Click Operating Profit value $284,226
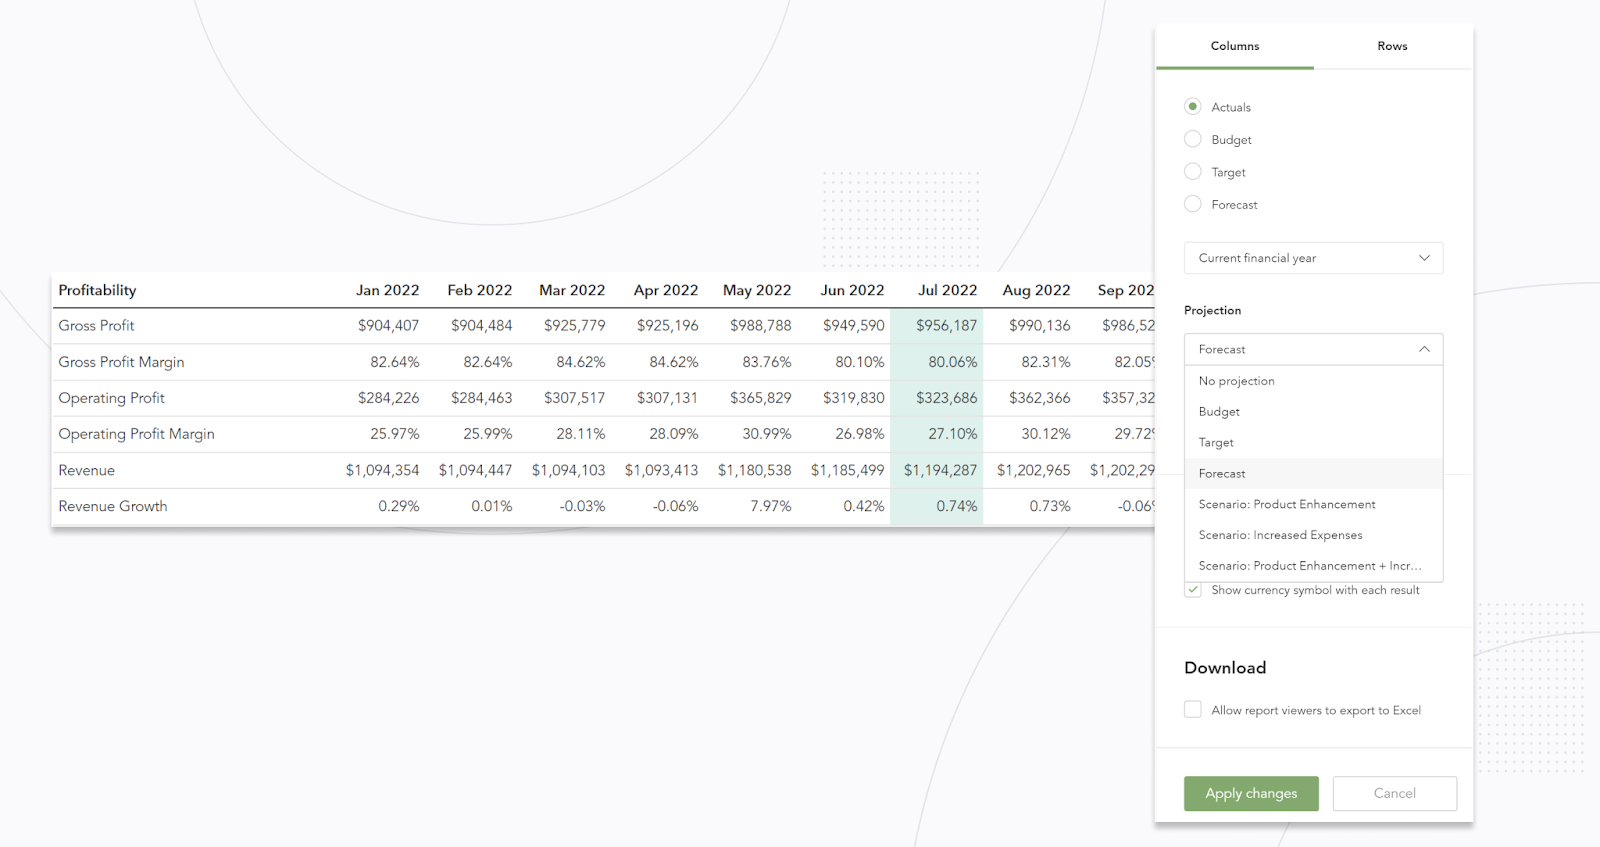 click(x=388, y=398)
